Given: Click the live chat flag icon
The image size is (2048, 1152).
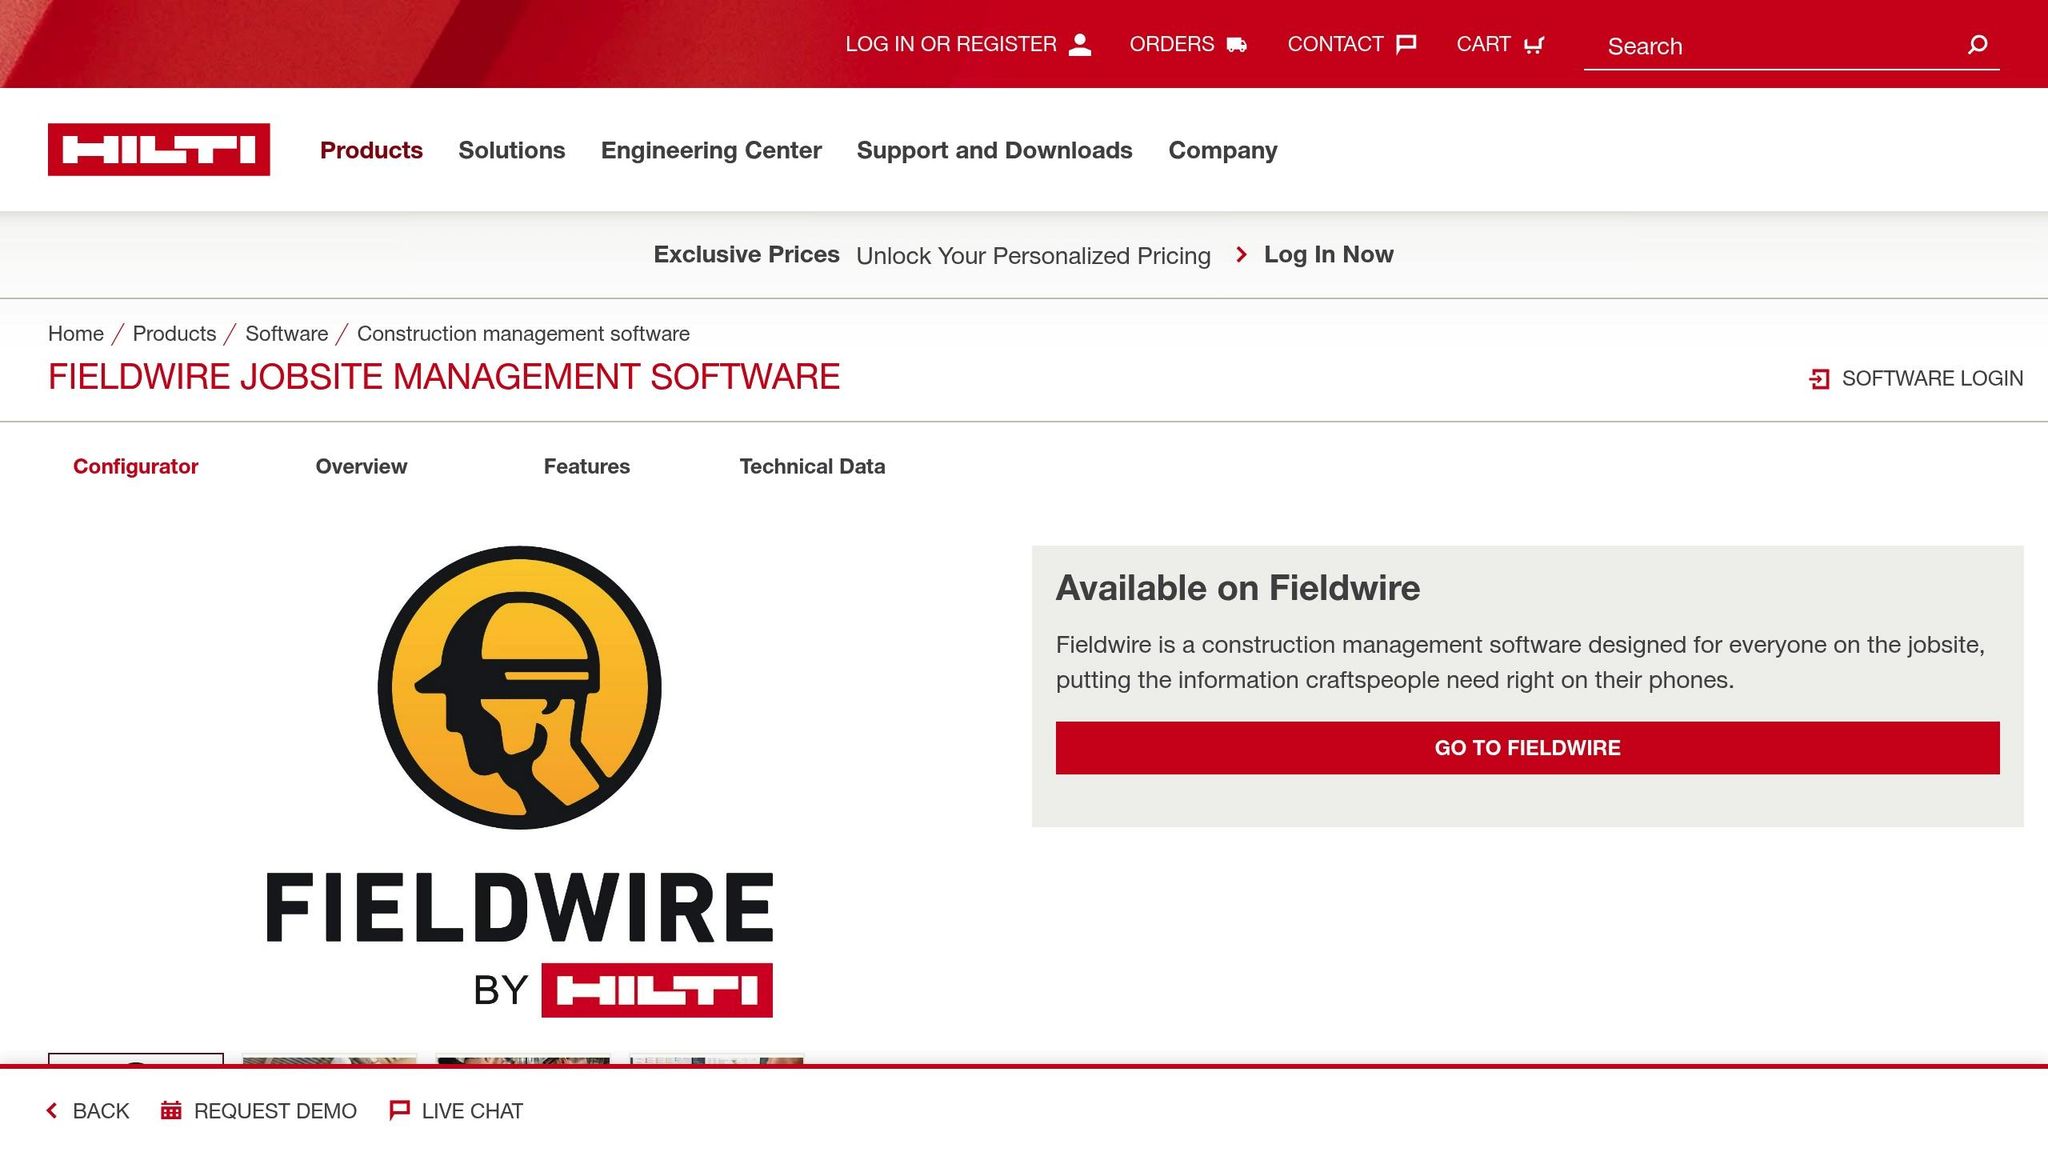Looking at the screenshot, I should pos(399,1111).
